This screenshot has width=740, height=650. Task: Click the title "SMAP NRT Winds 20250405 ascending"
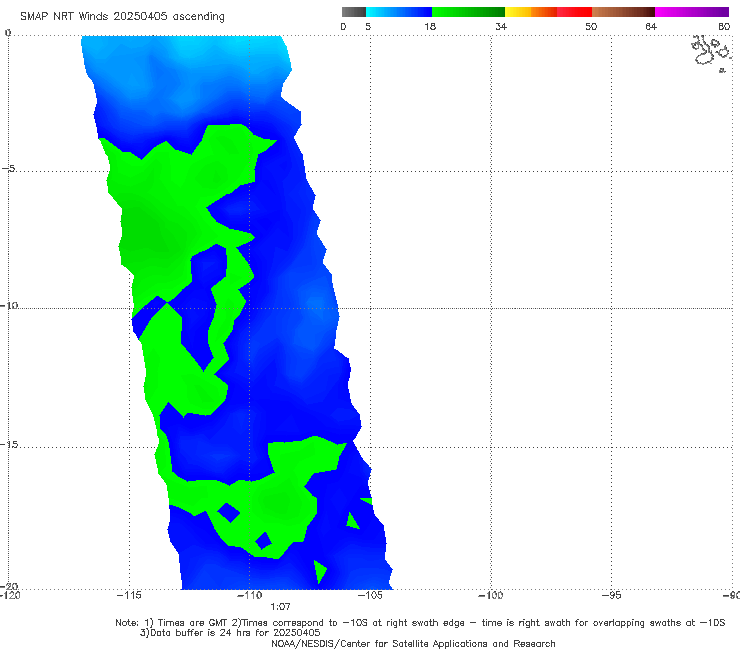pyautogui.click(x=122, y=16)
